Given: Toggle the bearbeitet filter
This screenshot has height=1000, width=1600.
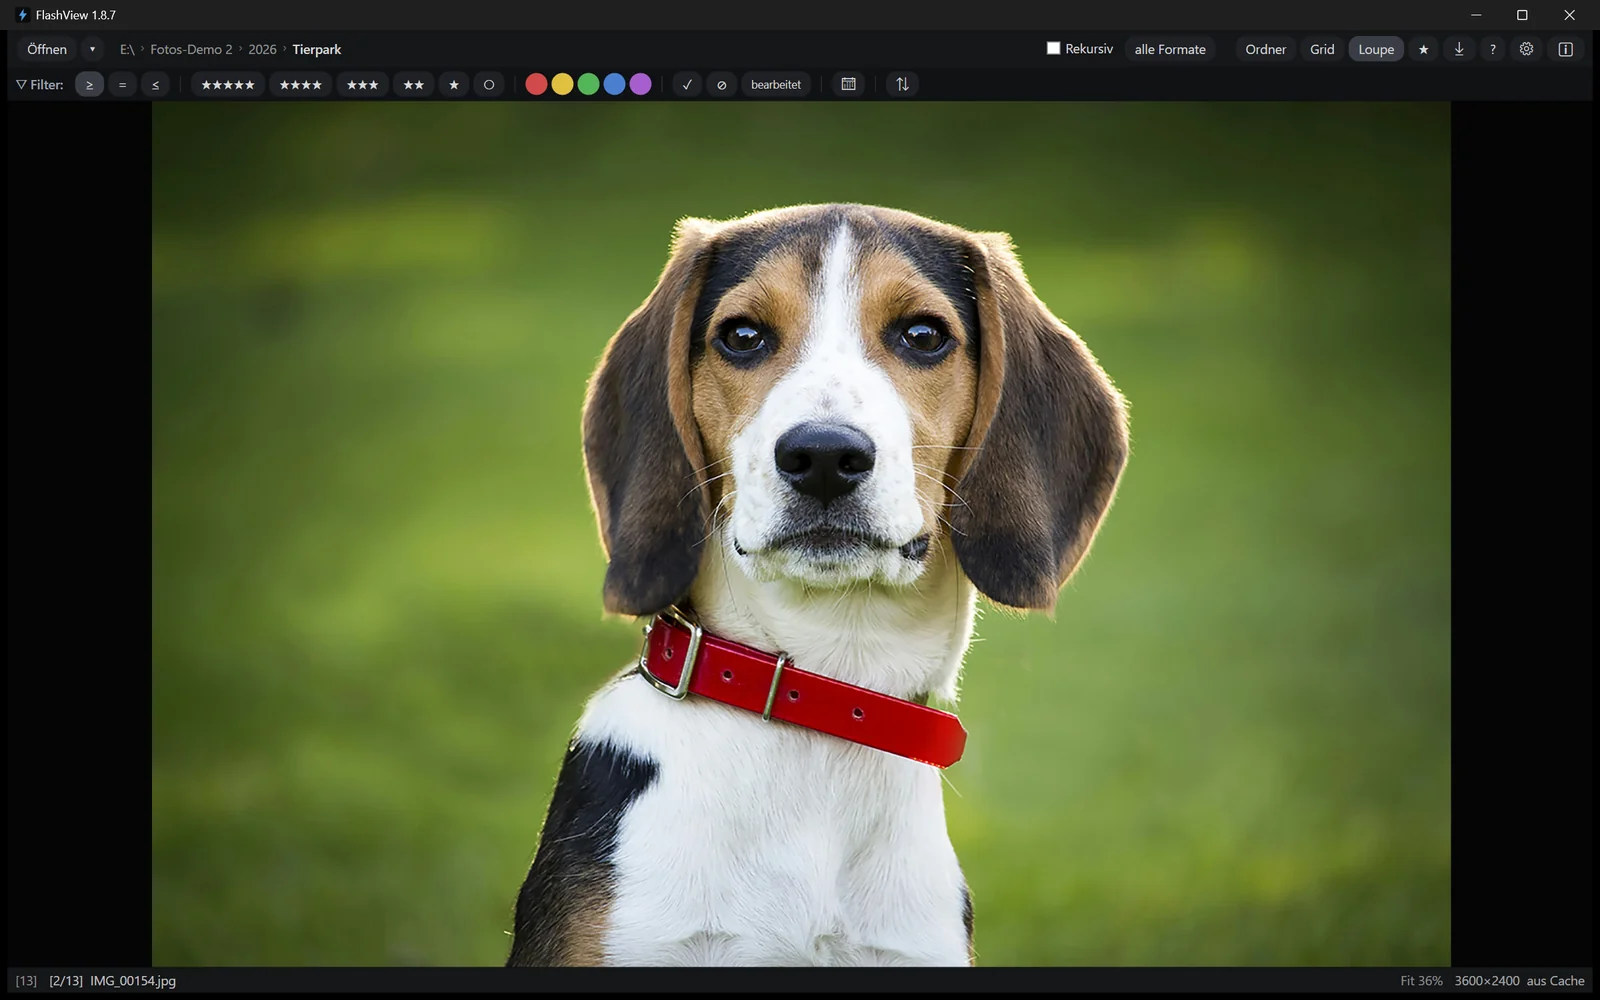Looking at the screenshot, I should click(776, 85).
